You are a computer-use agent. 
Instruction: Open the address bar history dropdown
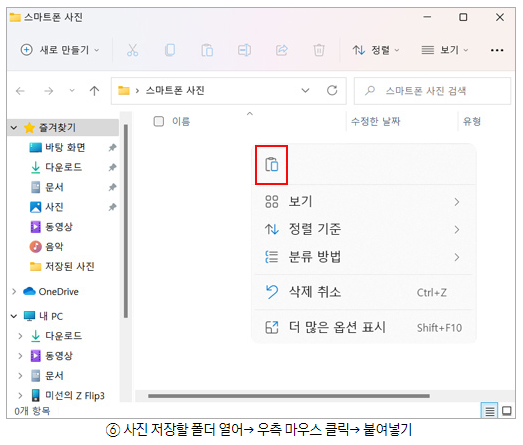click(x=305, y=90)
